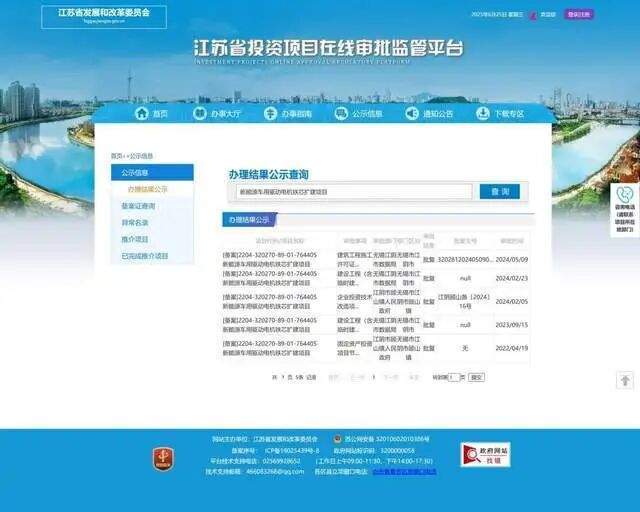
Task: Click the consultation phone icon on right
Action: pos(625,194)
